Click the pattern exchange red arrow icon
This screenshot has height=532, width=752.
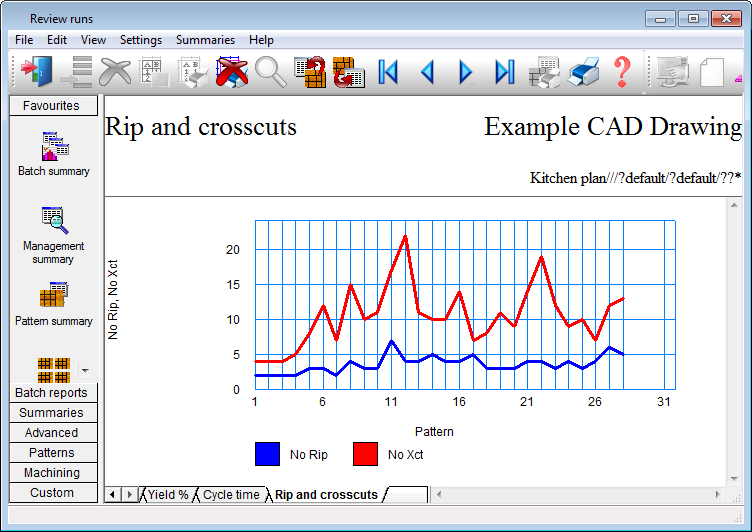tap(349, 72)
